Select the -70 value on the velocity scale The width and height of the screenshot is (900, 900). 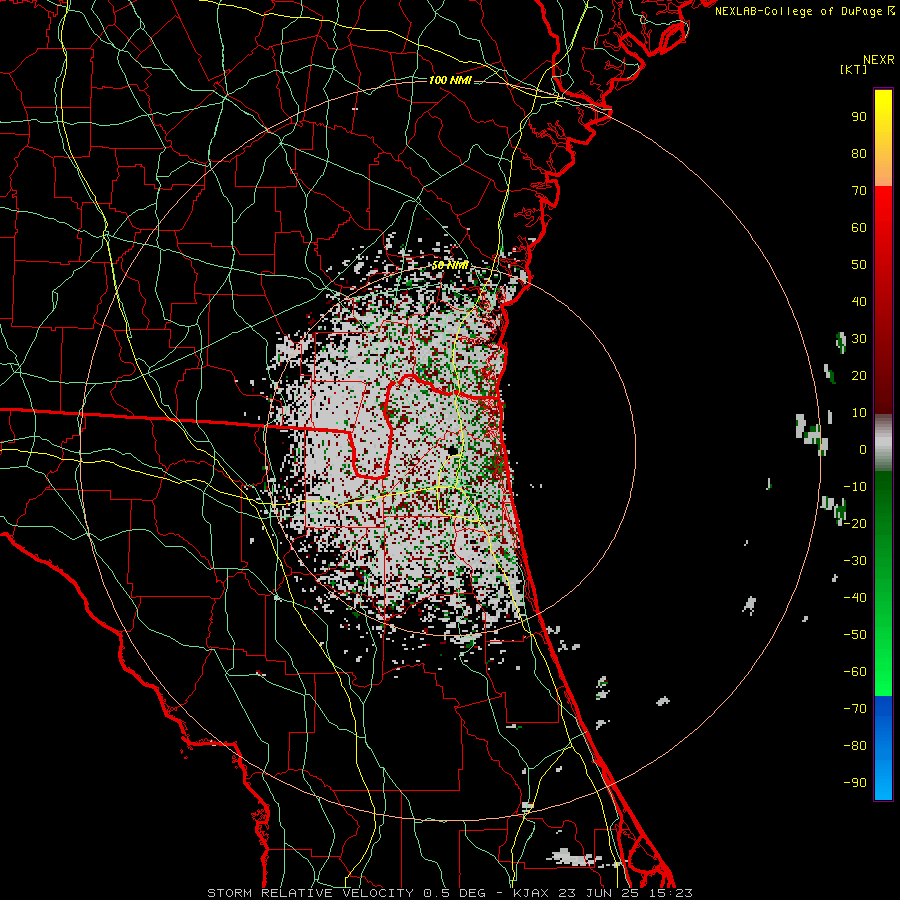point(855,709)
